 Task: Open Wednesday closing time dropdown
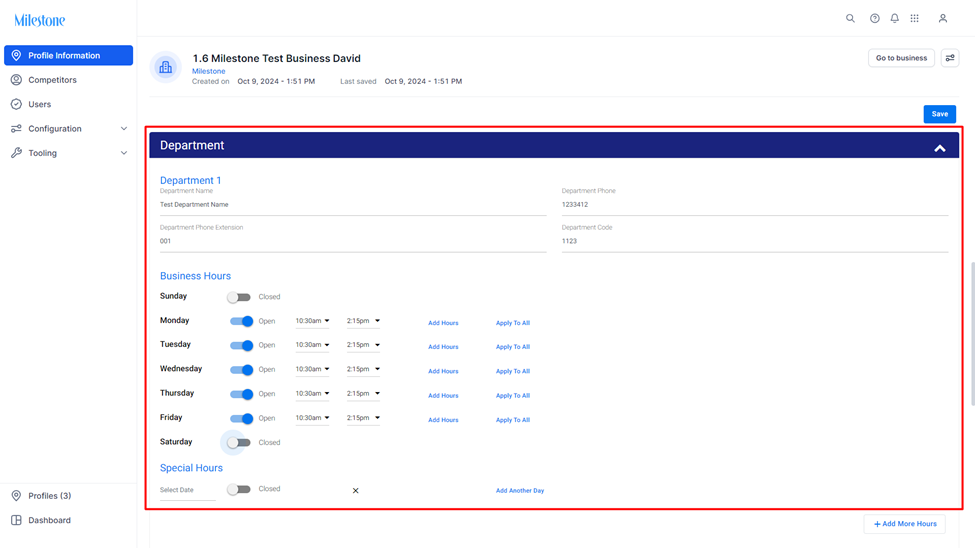(x=363, y=369)
